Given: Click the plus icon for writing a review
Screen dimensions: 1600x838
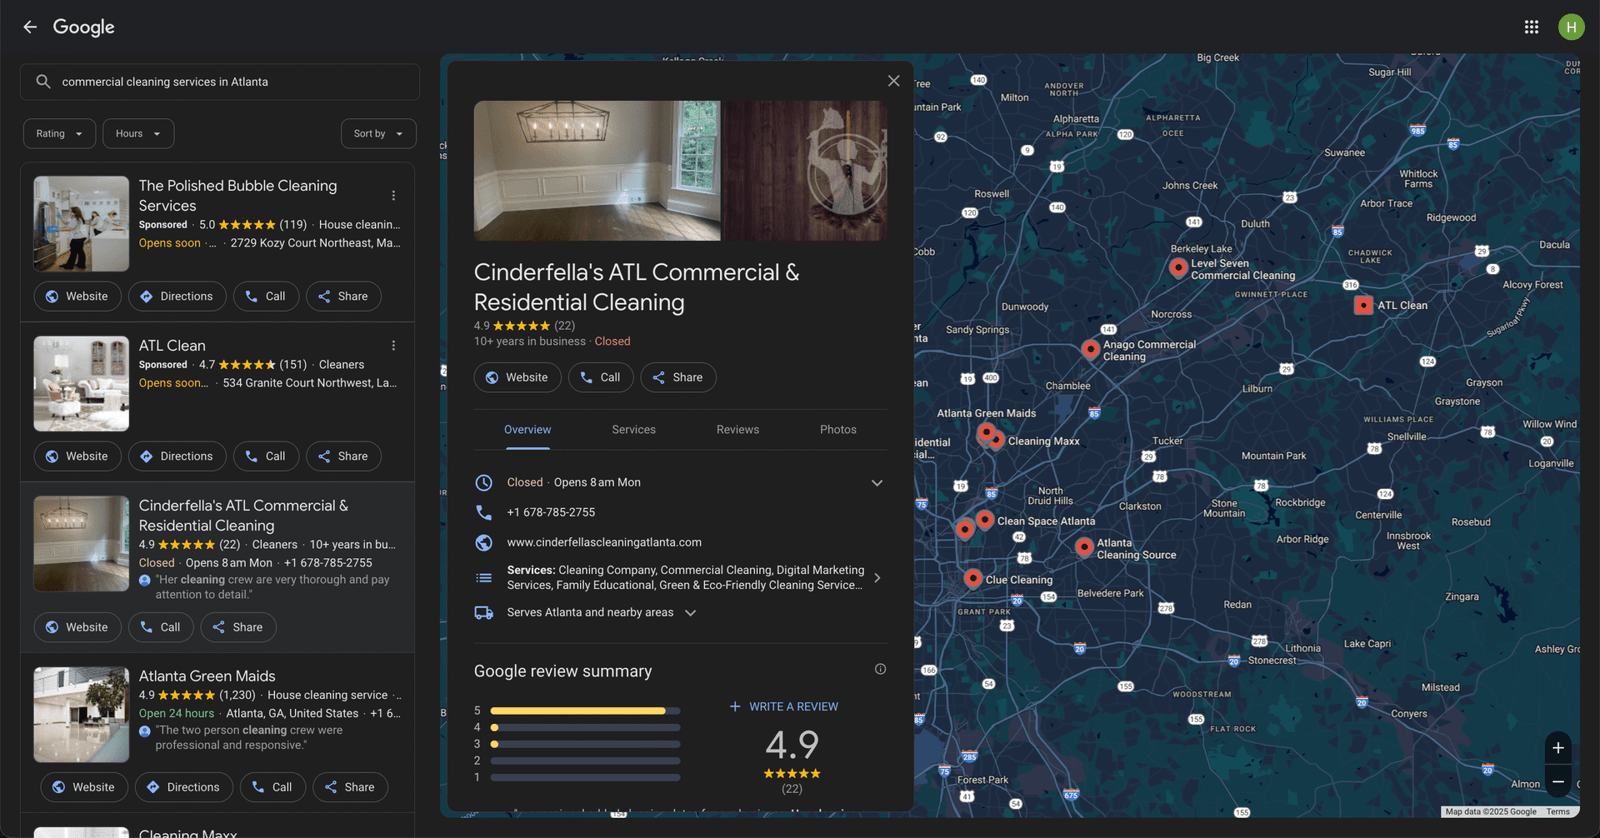Looking at the screenshot, I should pos(735,706).
